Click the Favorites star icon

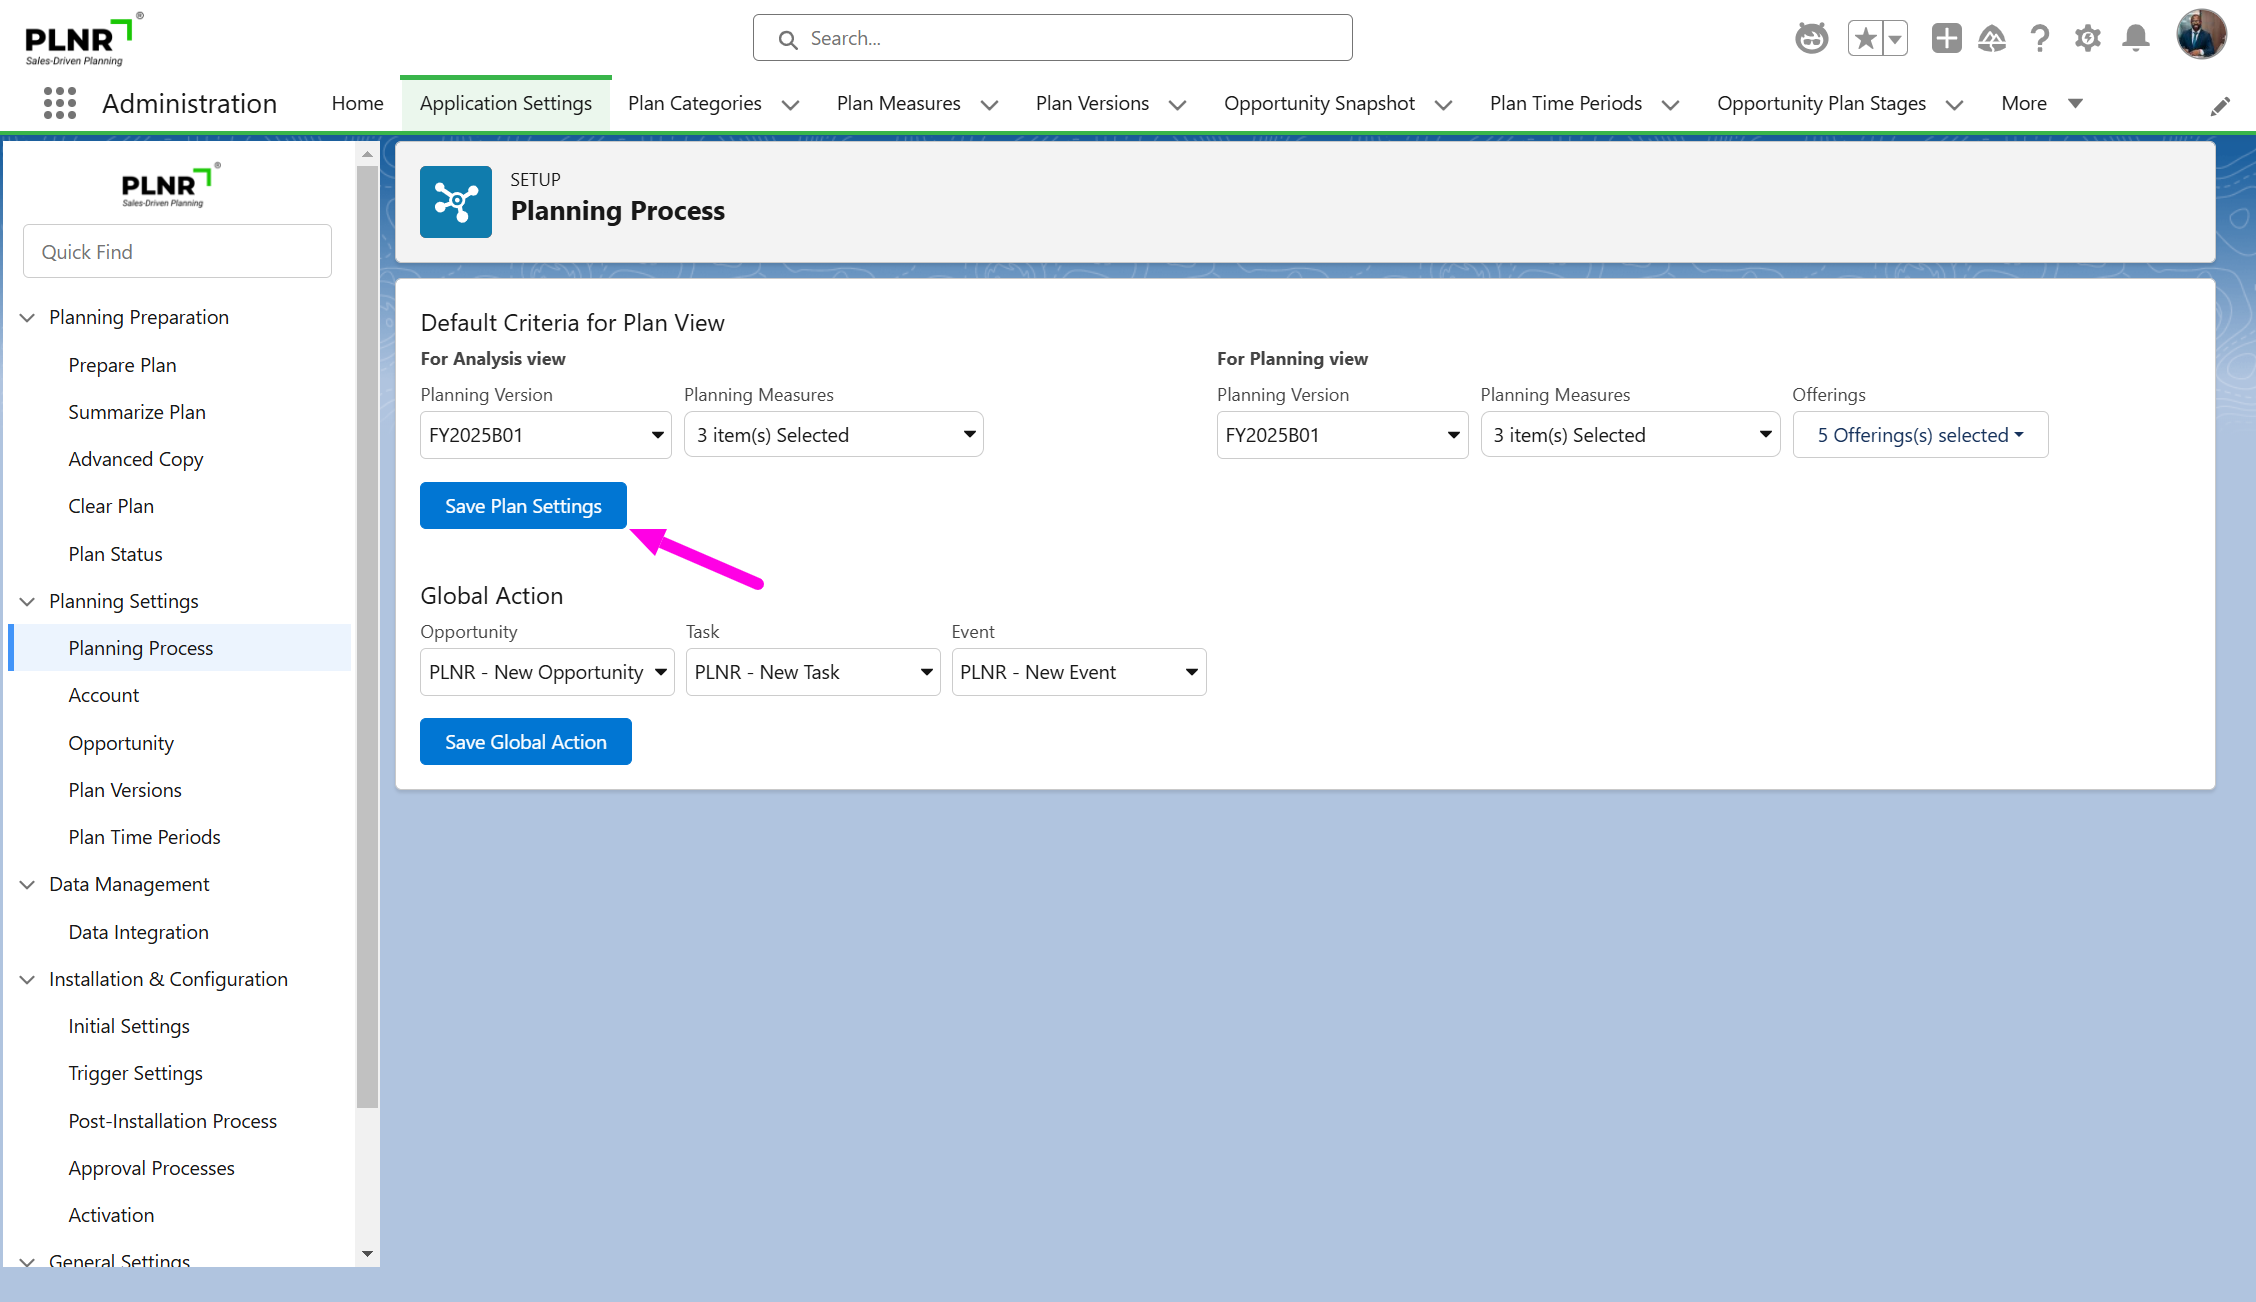point(1865,39)
